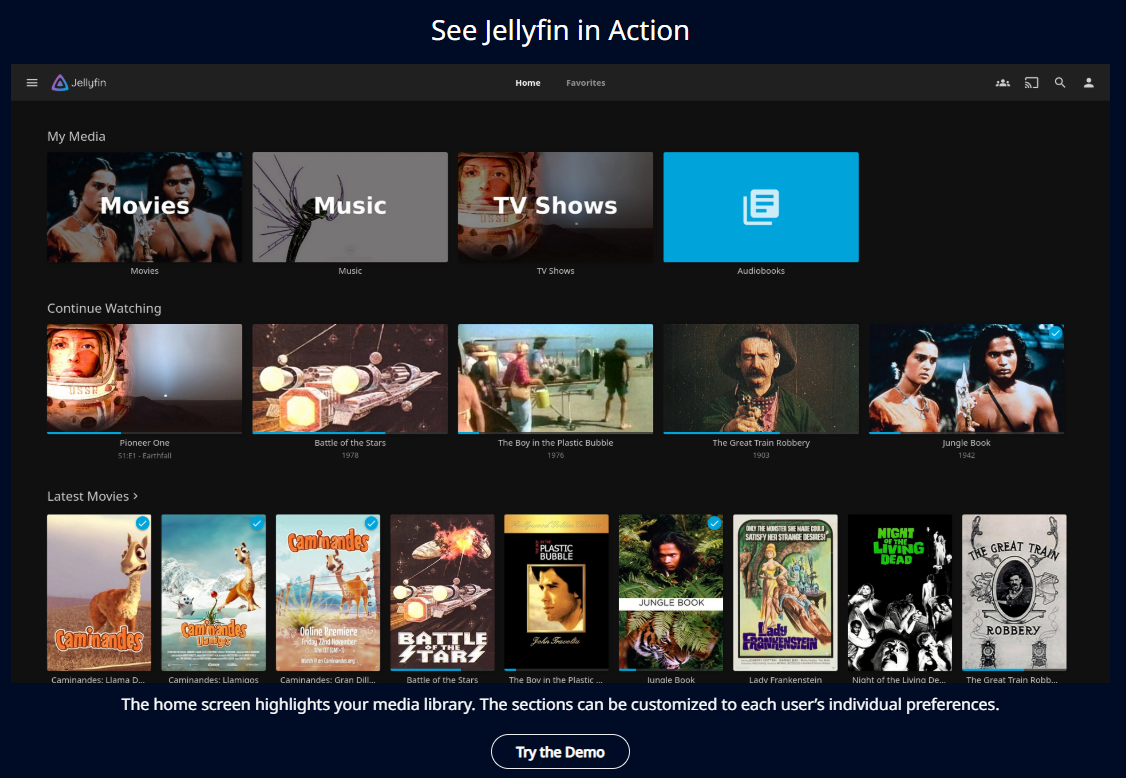Click the Music label under the card
1126x778 pixels.
tap(350, 271)
